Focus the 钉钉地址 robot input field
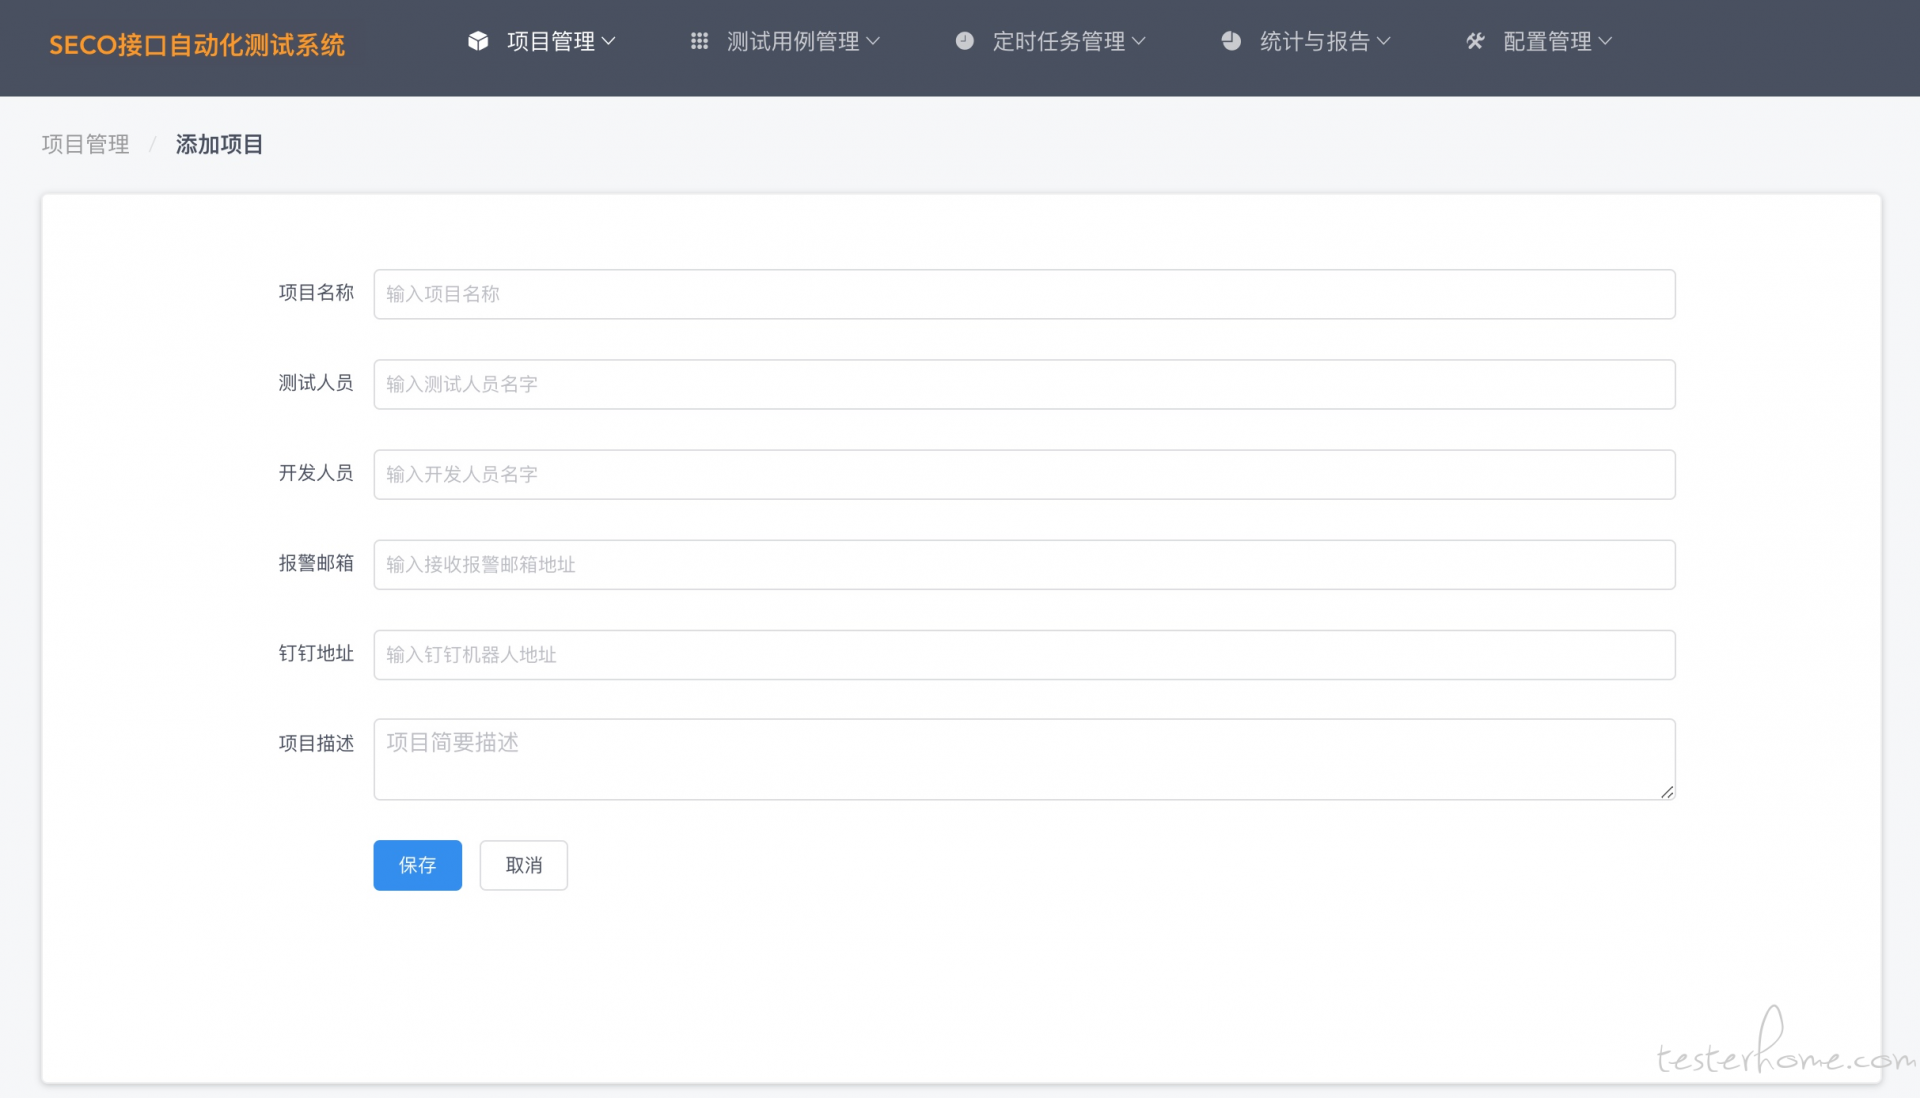 (x=1024, y=655)
